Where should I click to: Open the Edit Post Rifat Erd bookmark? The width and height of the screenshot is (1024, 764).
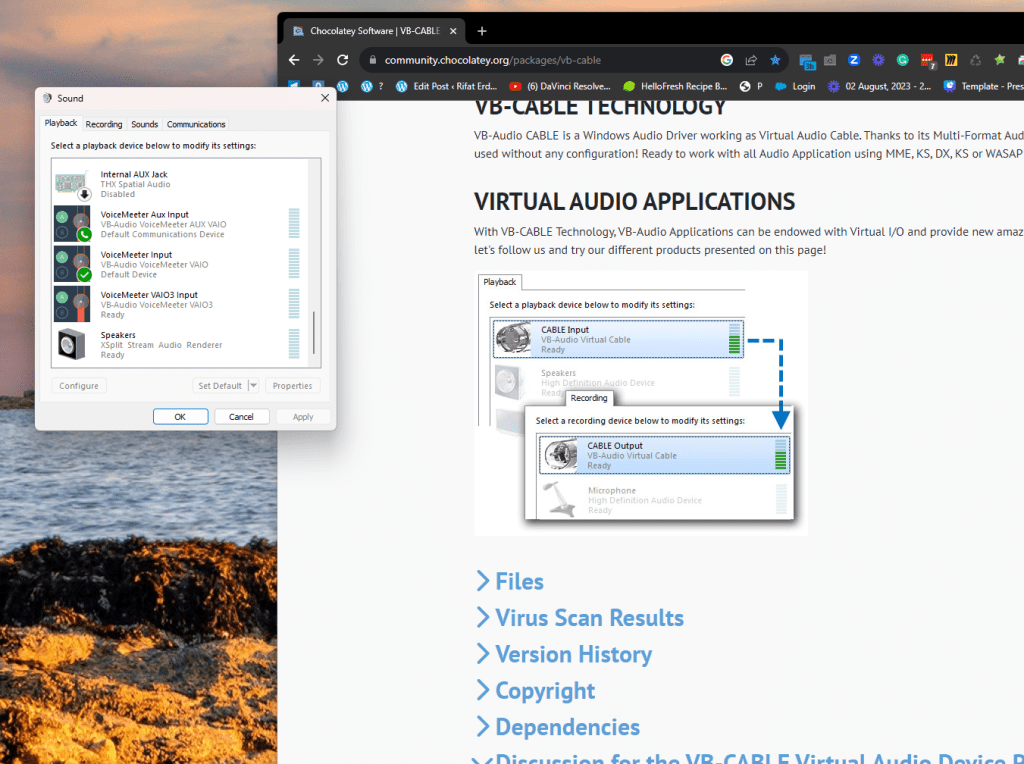point(447,86)
